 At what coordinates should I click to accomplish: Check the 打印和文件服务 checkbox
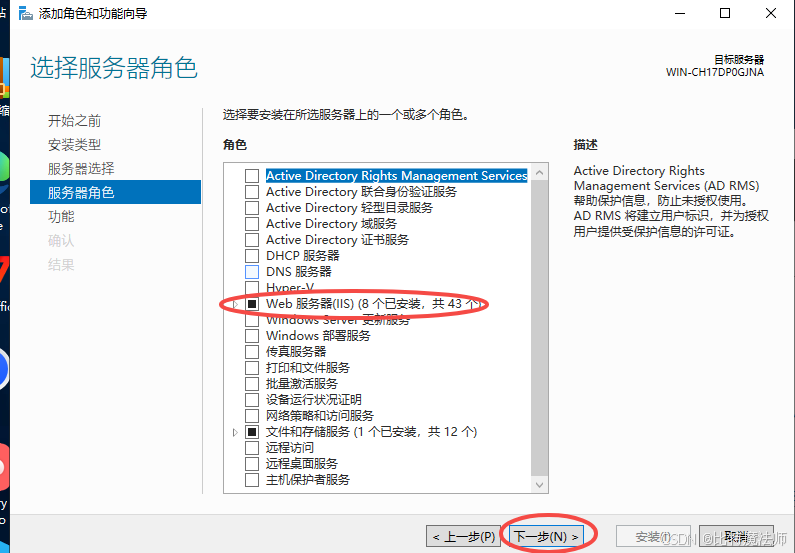click(252, 367)
